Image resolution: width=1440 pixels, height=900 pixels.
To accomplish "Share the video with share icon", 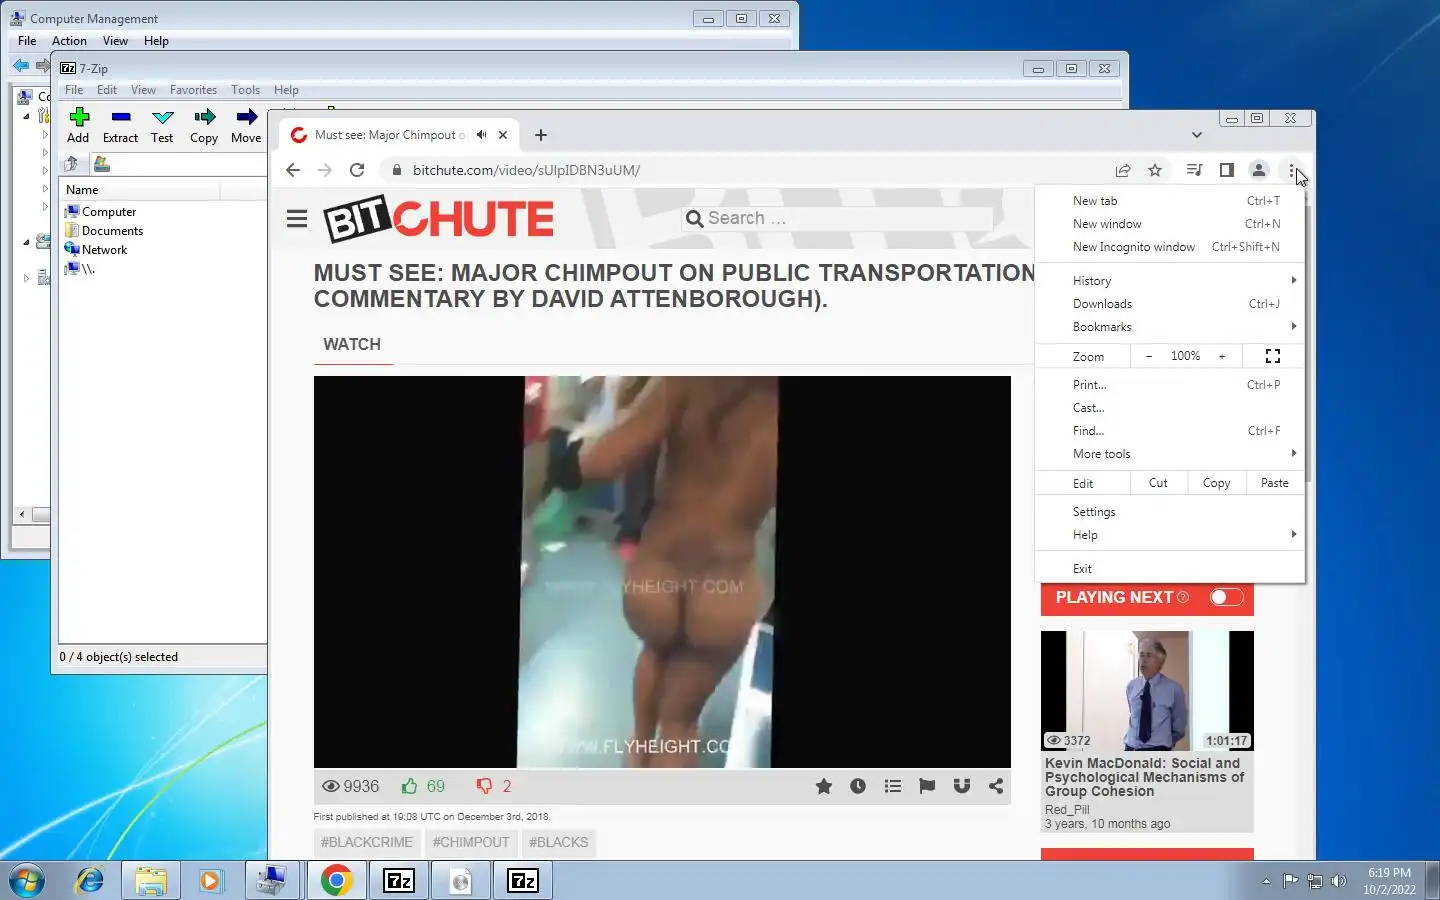I will click(x=996, y=786).
